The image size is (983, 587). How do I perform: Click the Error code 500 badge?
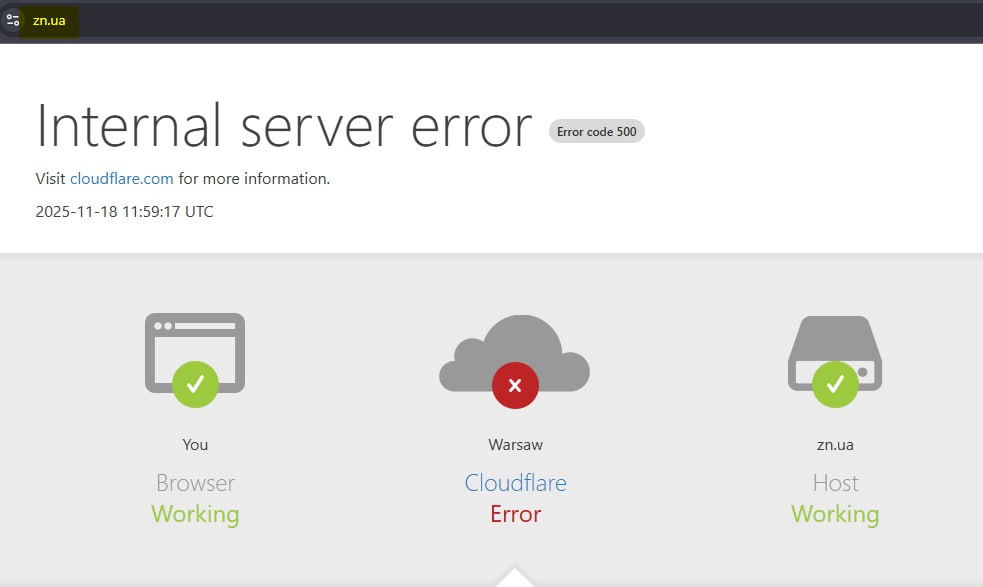pyautogui.click(x=597, y=131)
